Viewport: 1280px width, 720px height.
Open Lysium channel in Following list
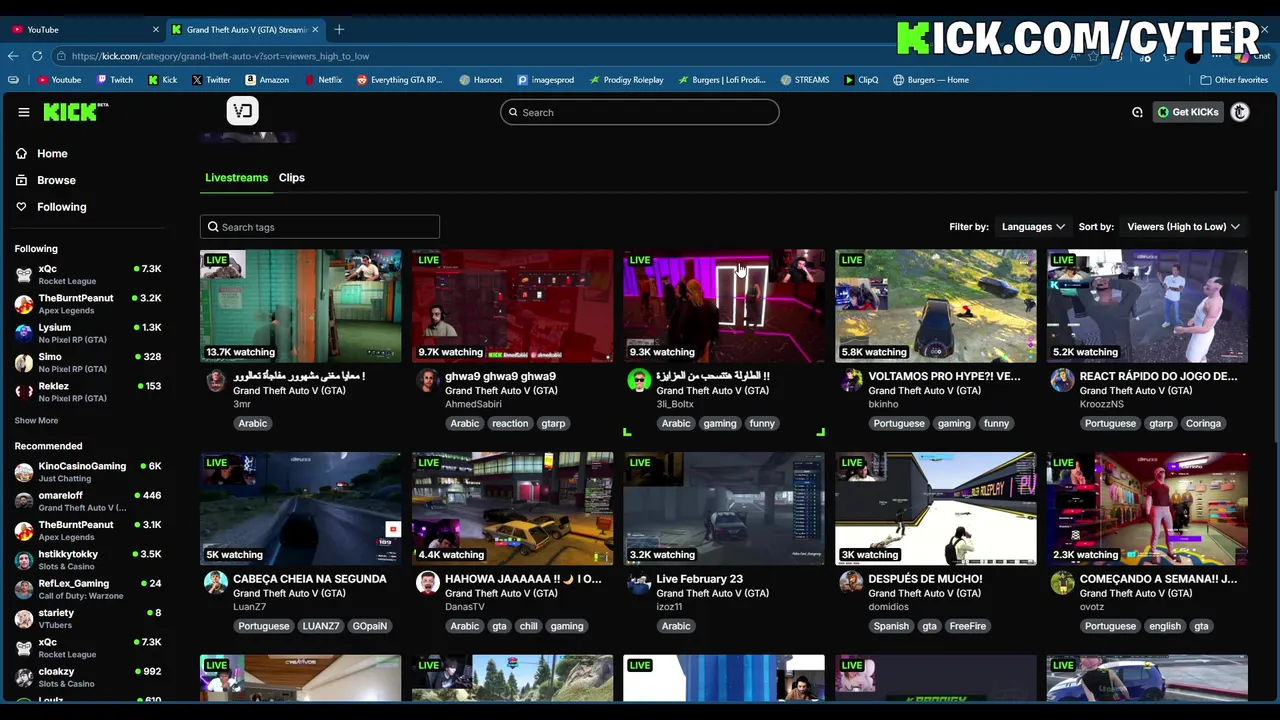88,333
